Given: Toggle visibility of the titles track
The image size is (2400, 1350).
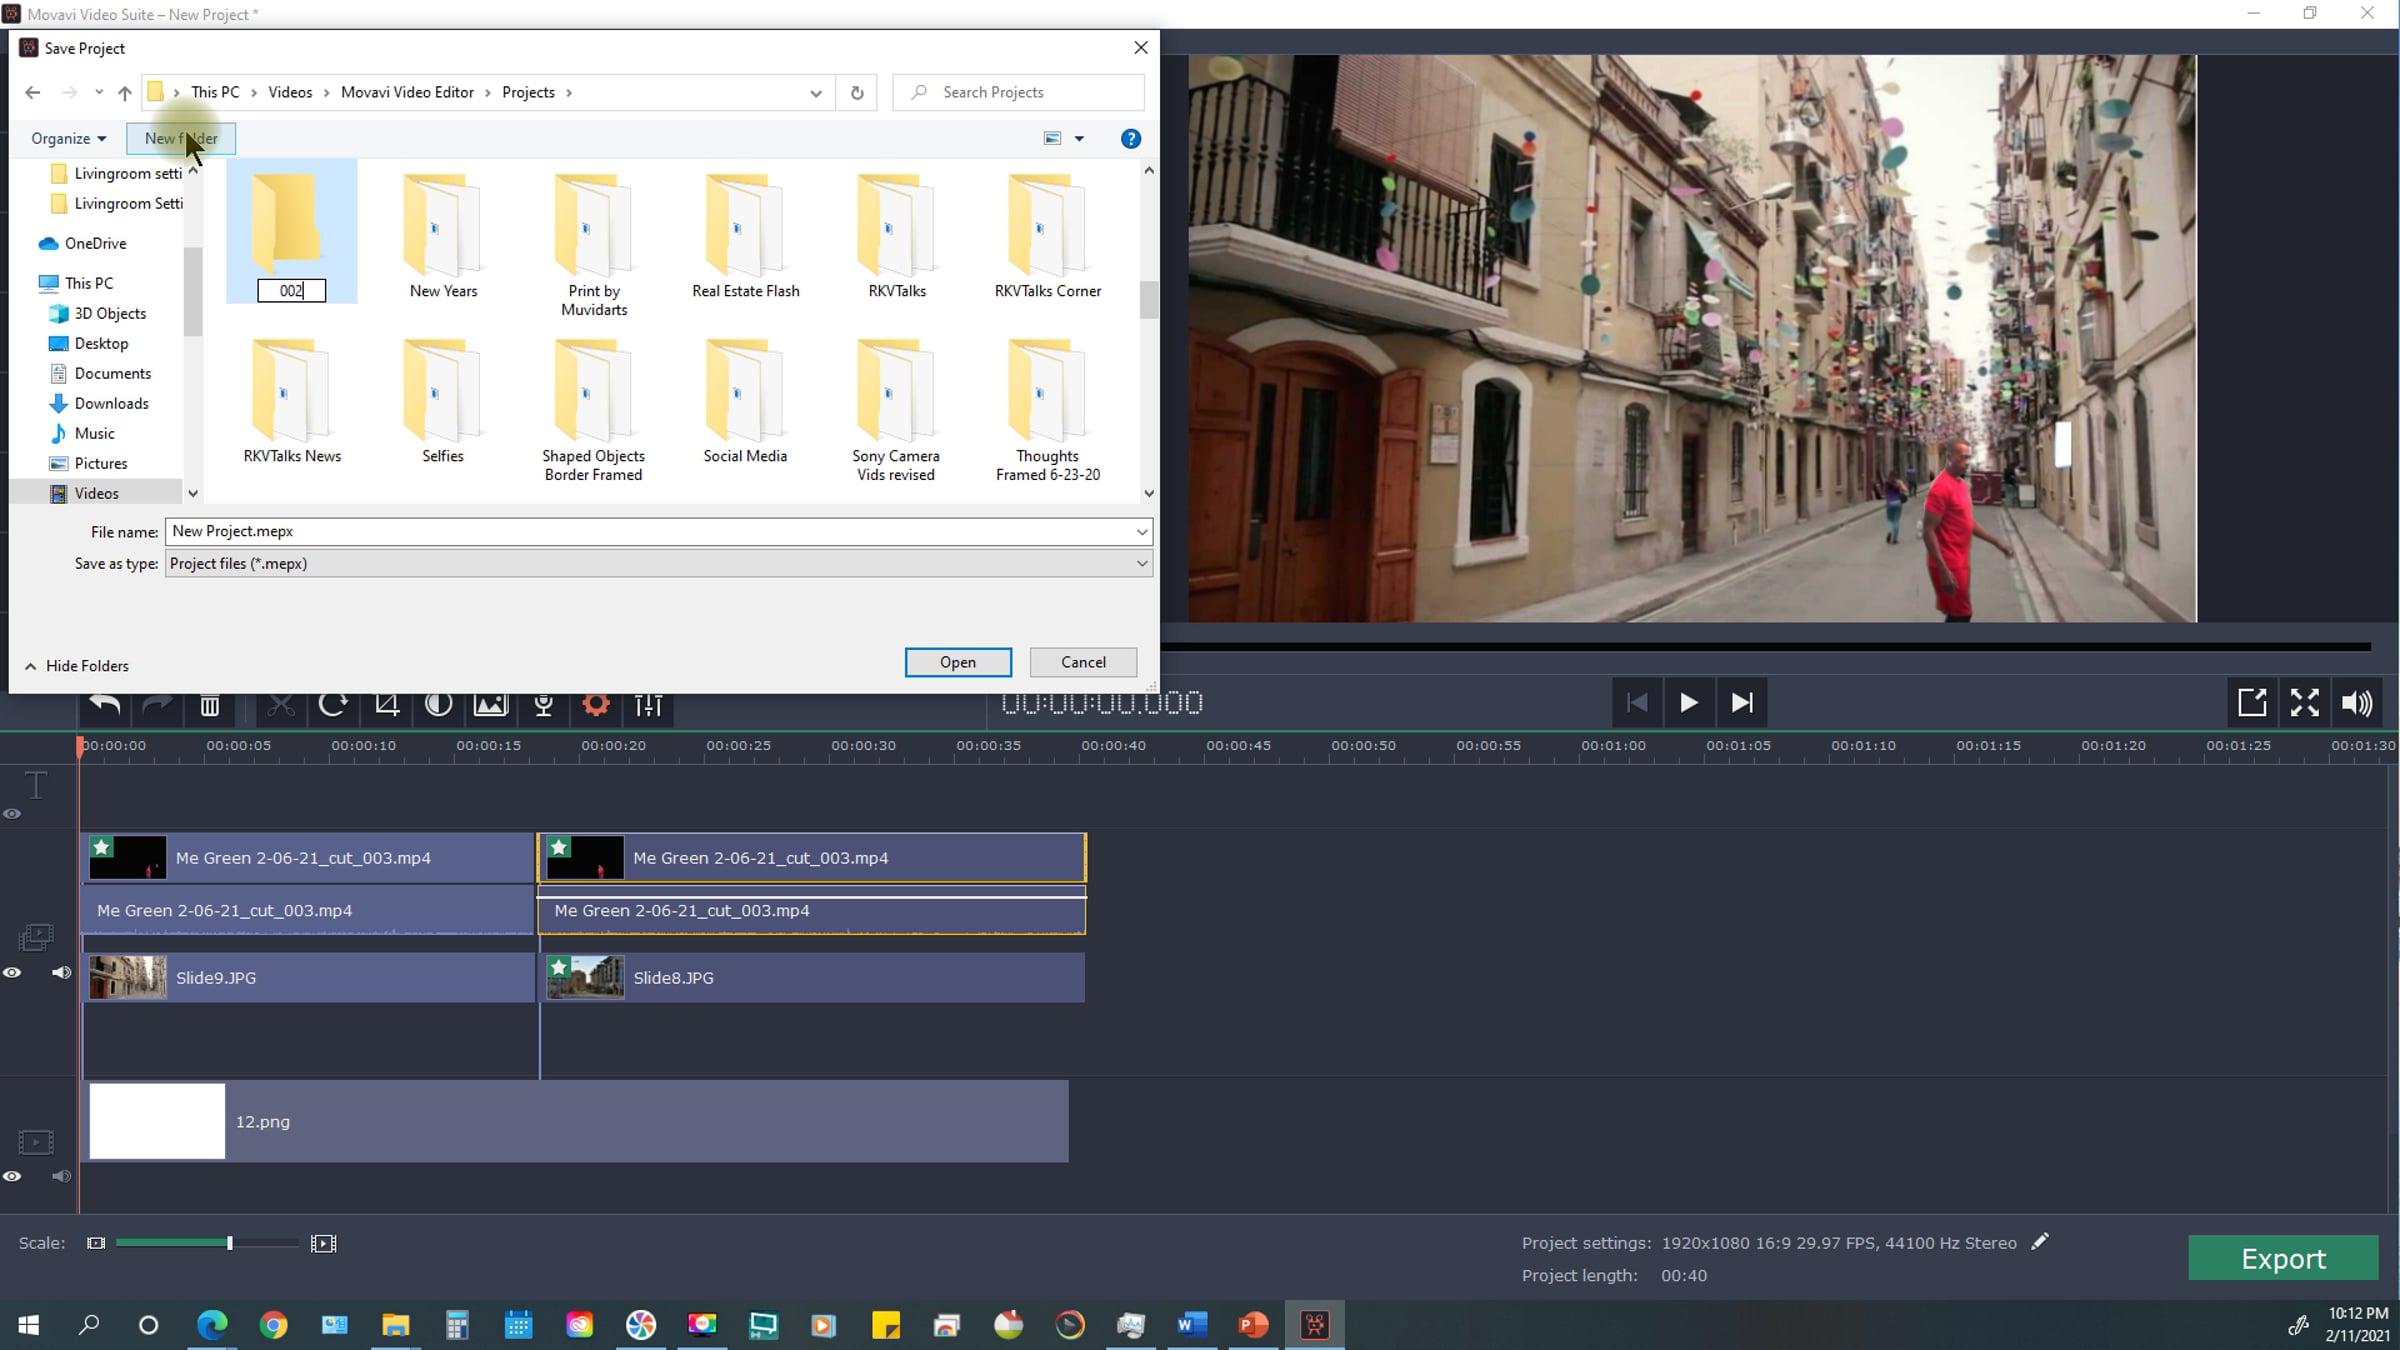Looking at the screenshot, I should pos(12,814).
